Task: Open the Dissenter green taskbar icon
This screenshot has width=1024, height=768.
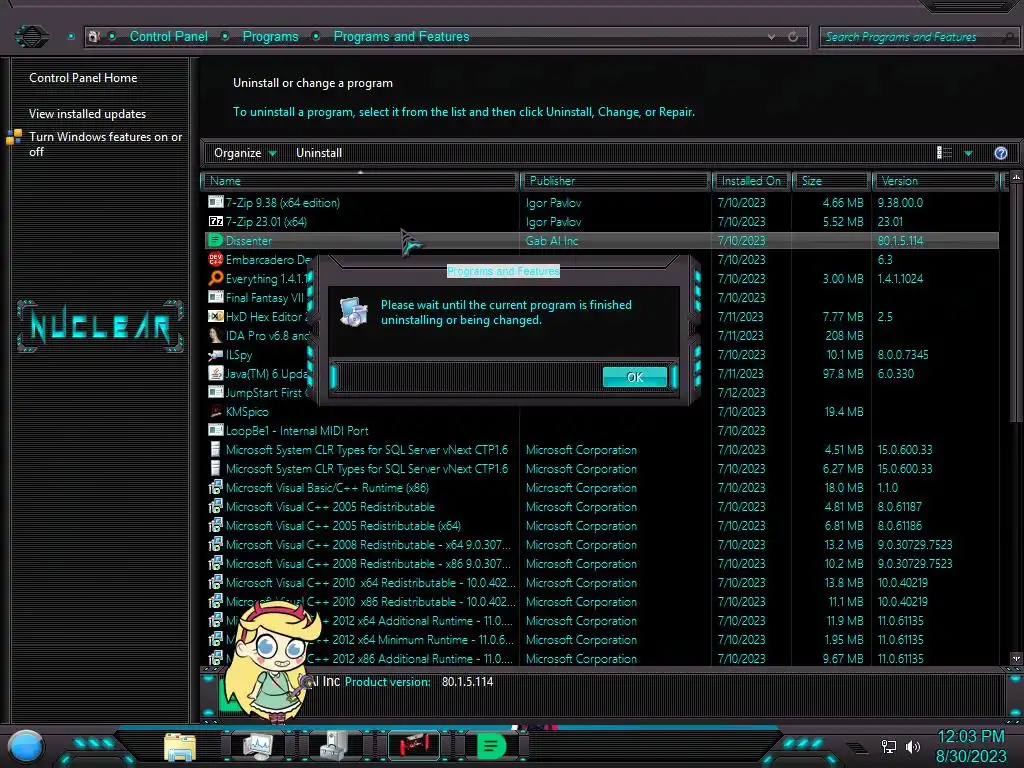Action: [x=490, y=746]
